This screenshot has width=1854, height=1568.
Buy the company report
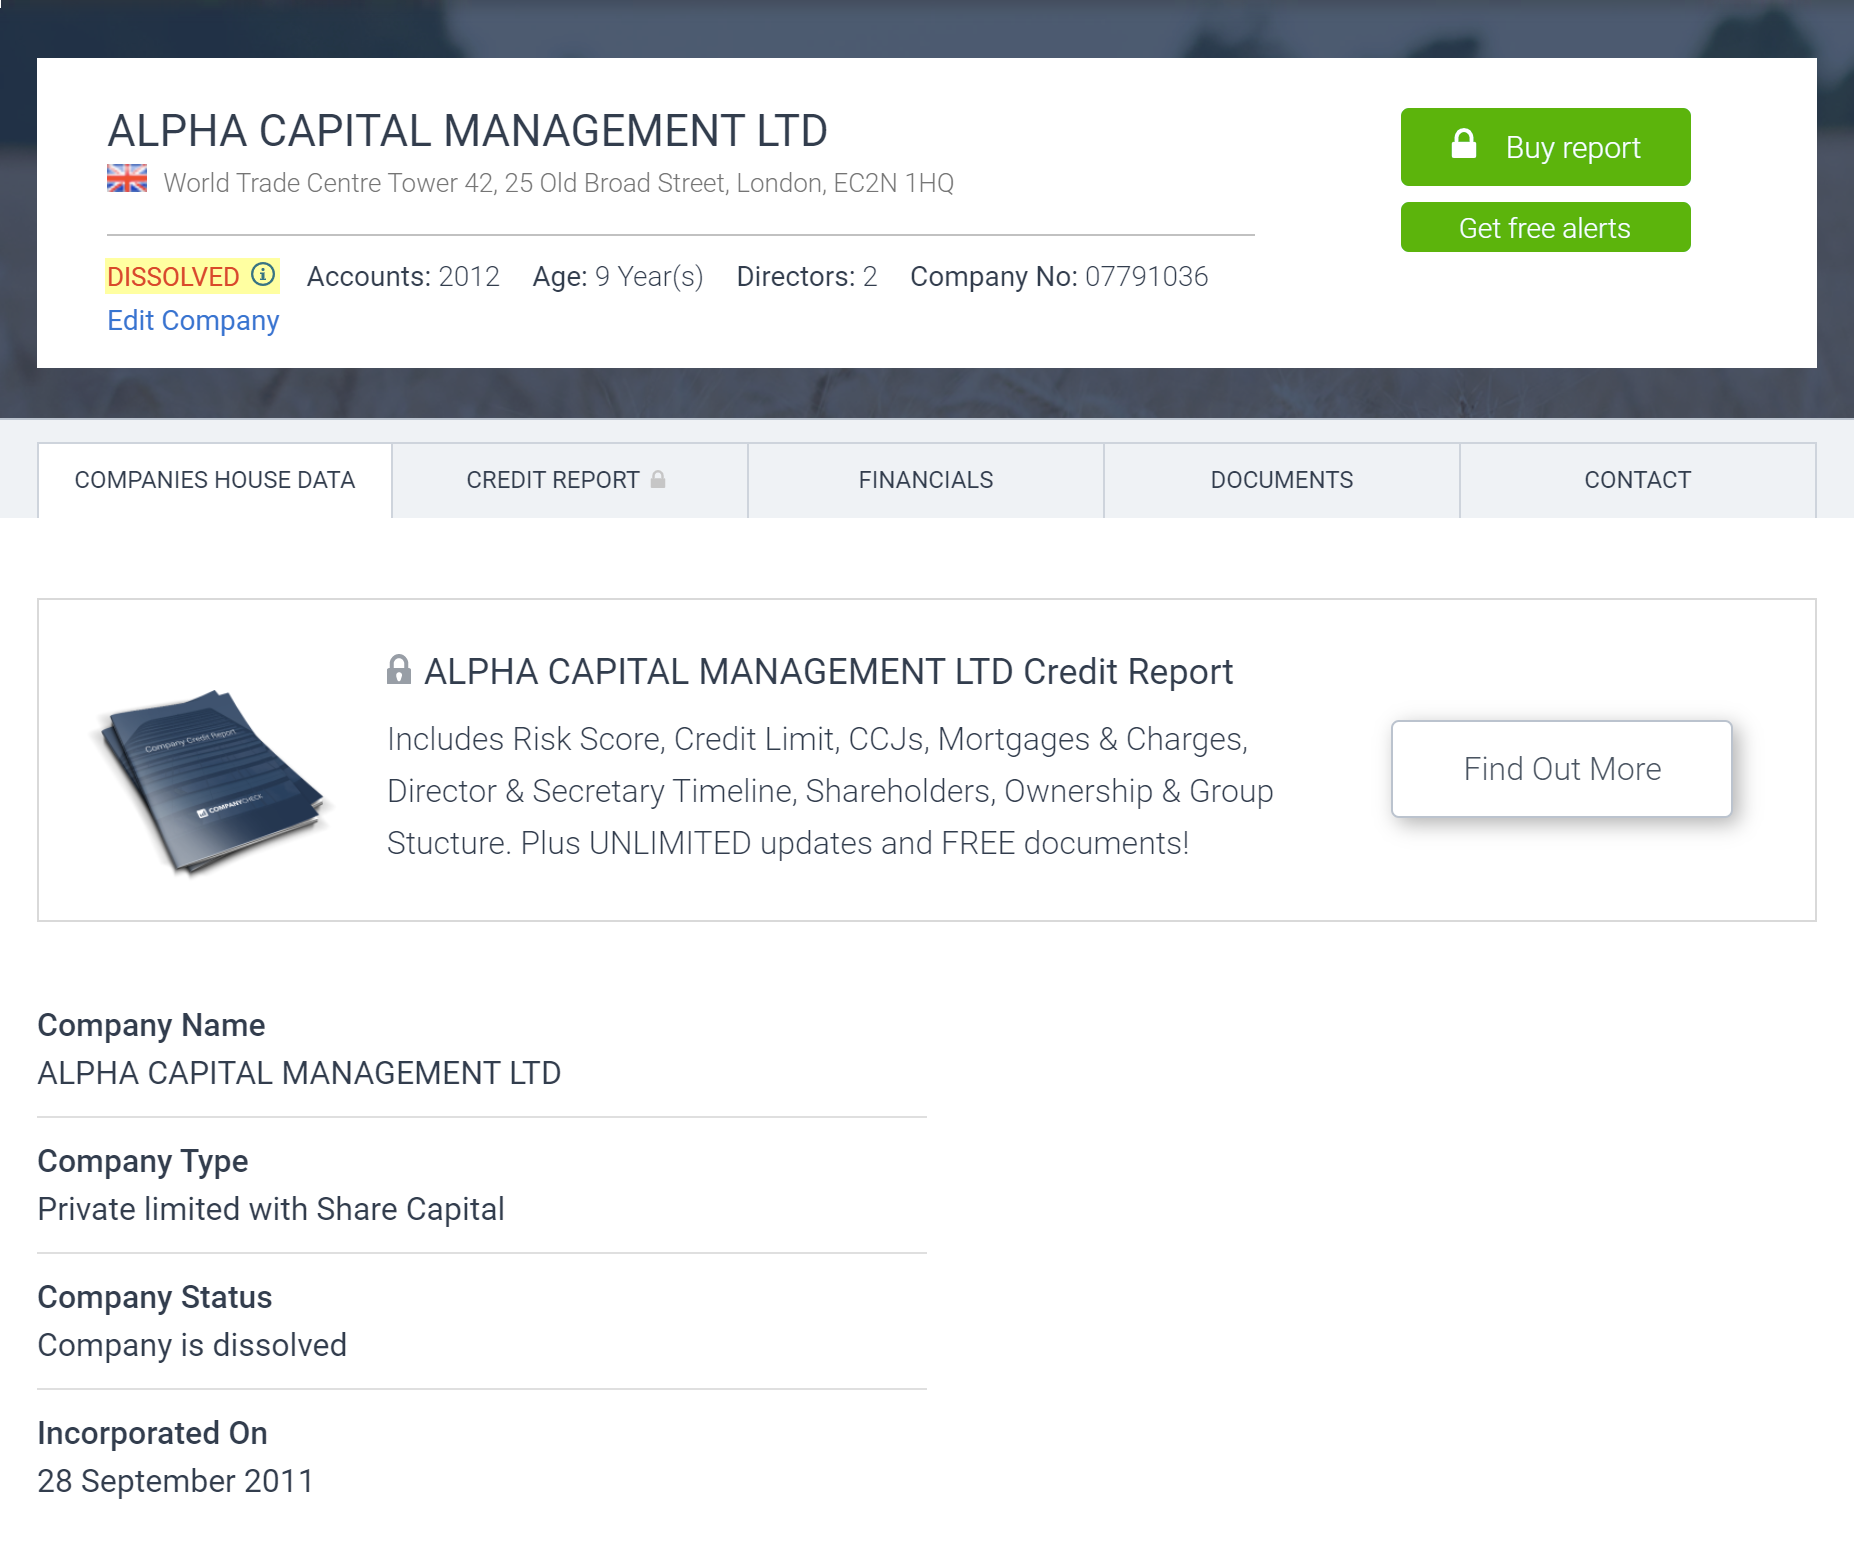point(1545,147)
